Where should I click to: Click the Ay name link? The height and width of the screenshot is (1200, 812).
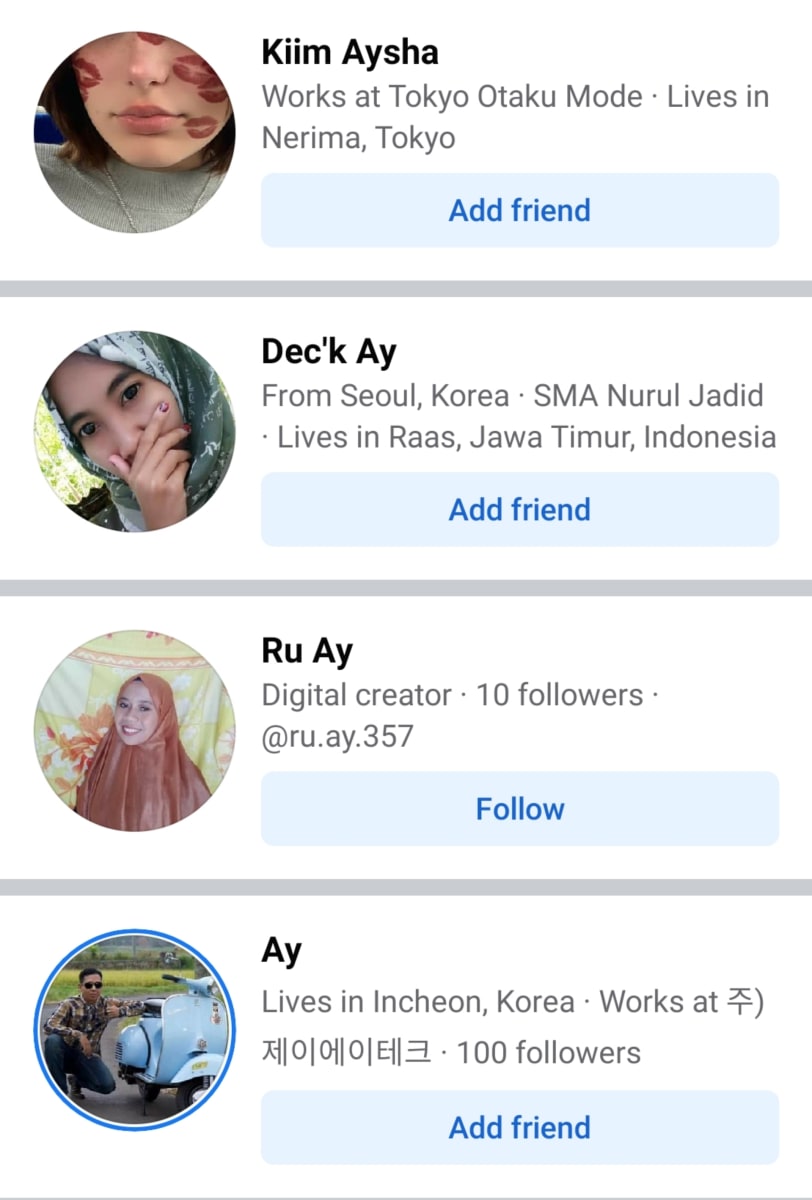pyautogui.click(x=282, y=952)
